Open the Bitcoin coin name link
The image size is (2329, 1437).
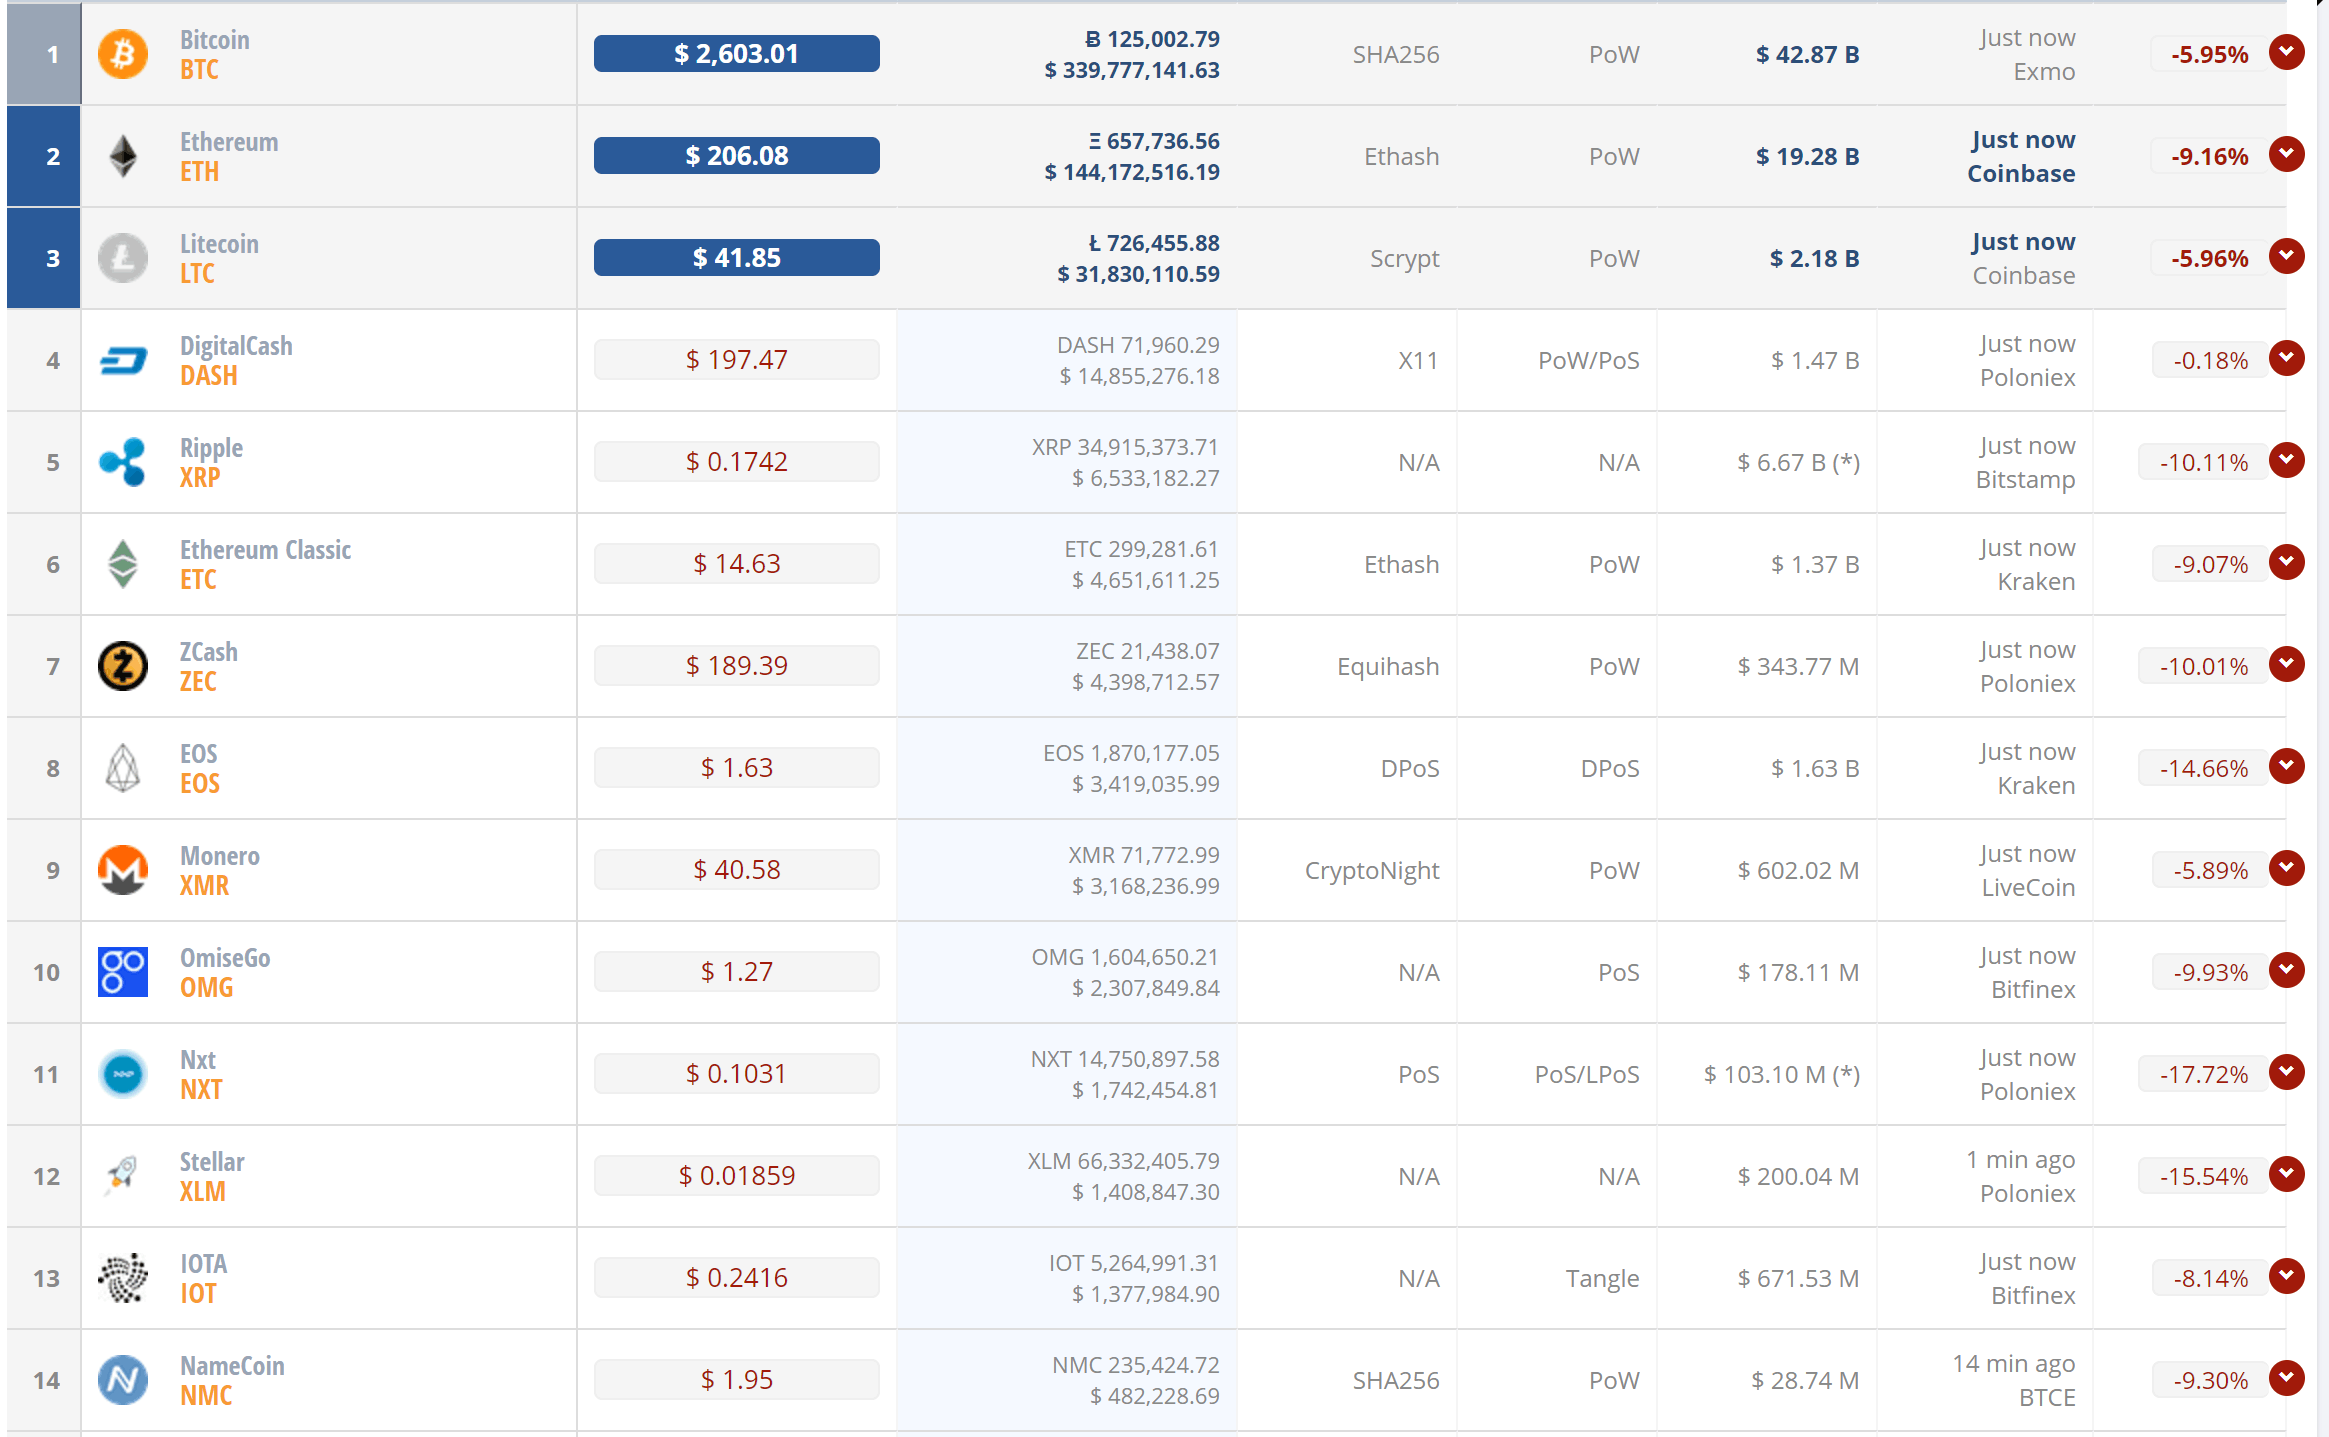pyautogui.click(x=215, y=40)
